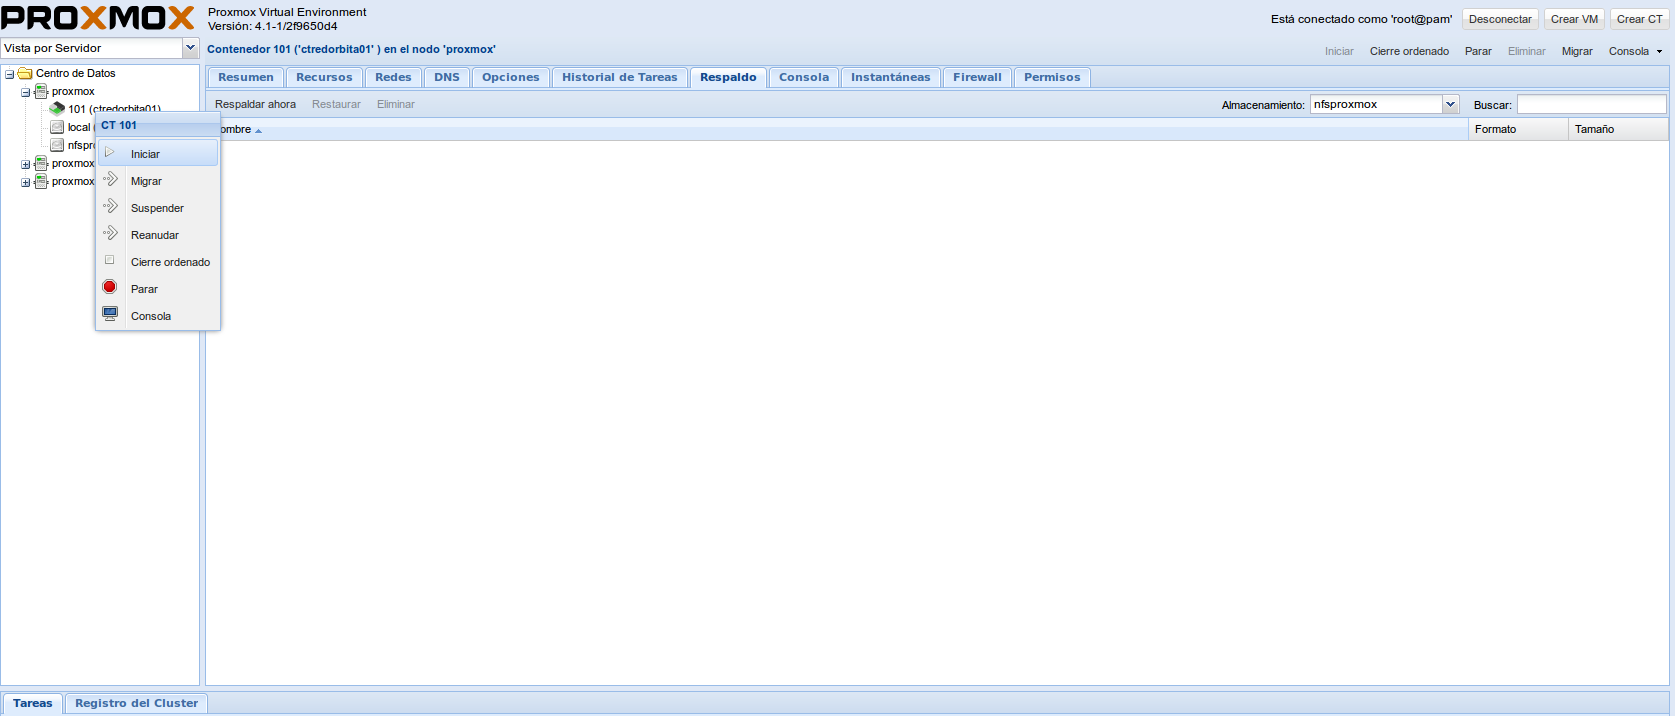The height and width of the screenshot is (716, 1675).
Task: Open the Vista por Servidor dropdown
Action: tap(190, 48)
